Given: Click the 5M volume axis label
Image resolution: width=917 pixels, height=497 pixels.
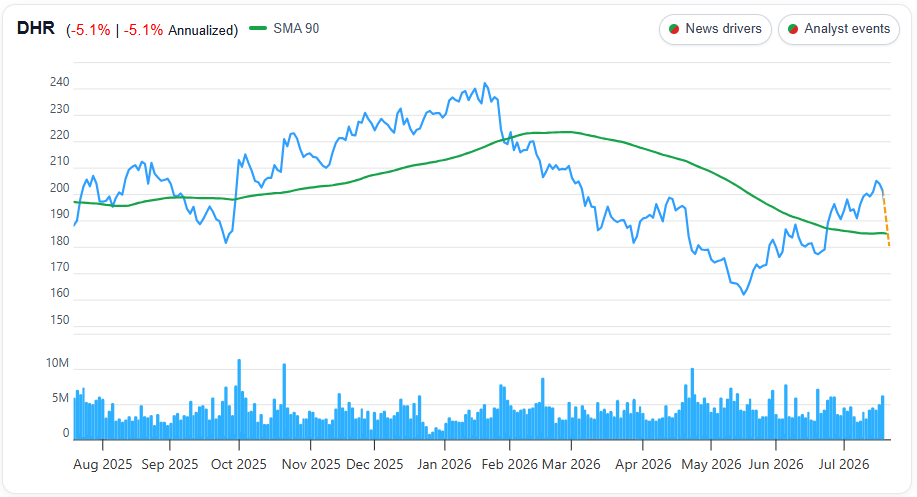Looking at the screenshot, I should coord(61,398).
